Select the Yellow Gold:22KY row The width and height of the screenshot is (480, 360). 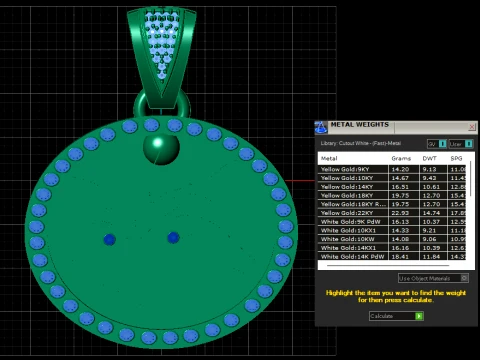click(x=392, y=213)
